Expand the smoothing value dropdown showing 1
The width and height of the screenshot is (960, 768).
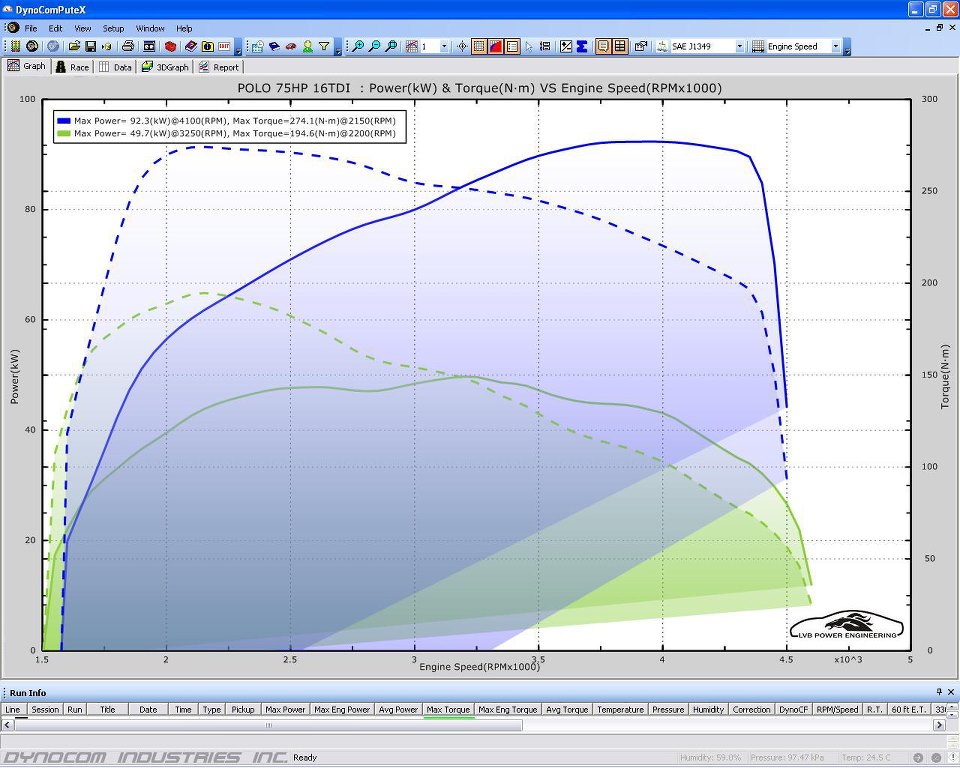443,47
